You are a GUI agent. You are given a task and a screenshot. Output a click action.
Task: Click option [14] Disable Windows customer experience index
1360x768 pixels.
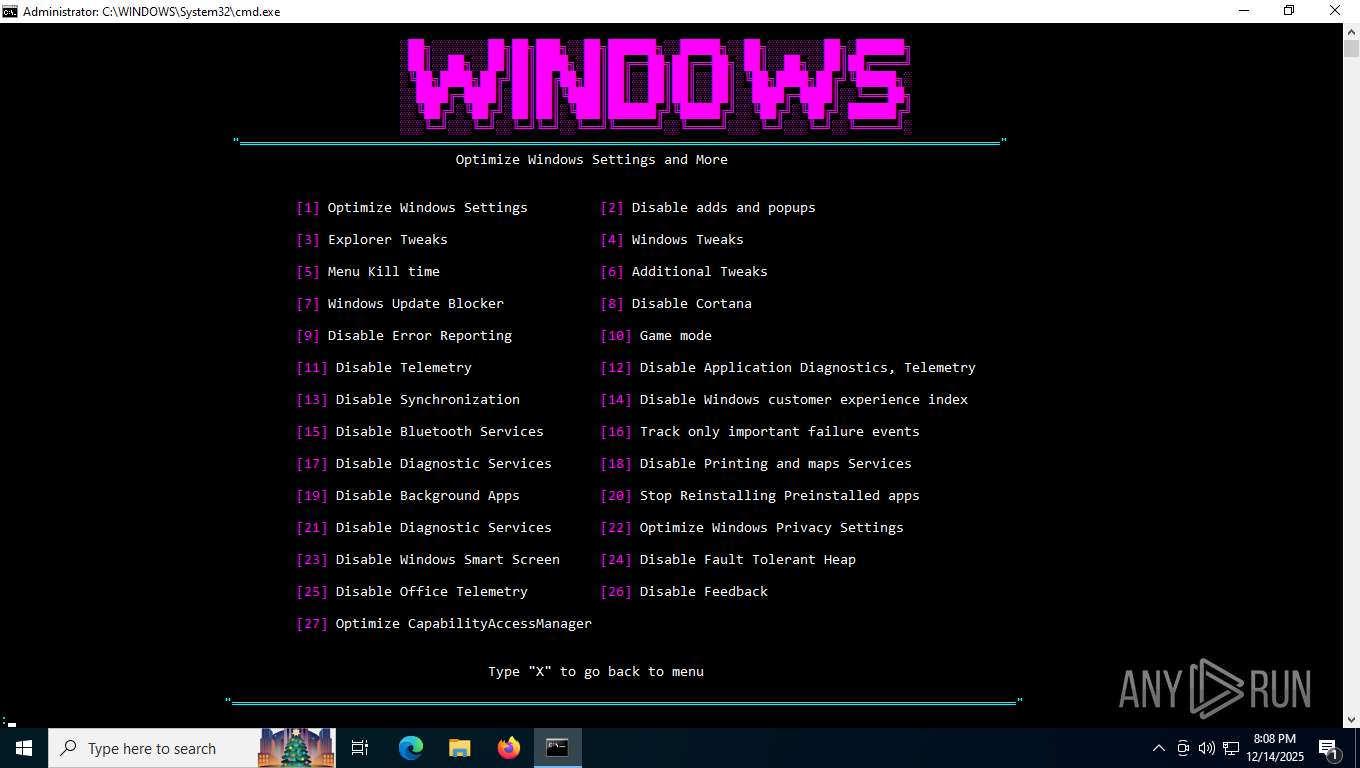coord(784,400)
